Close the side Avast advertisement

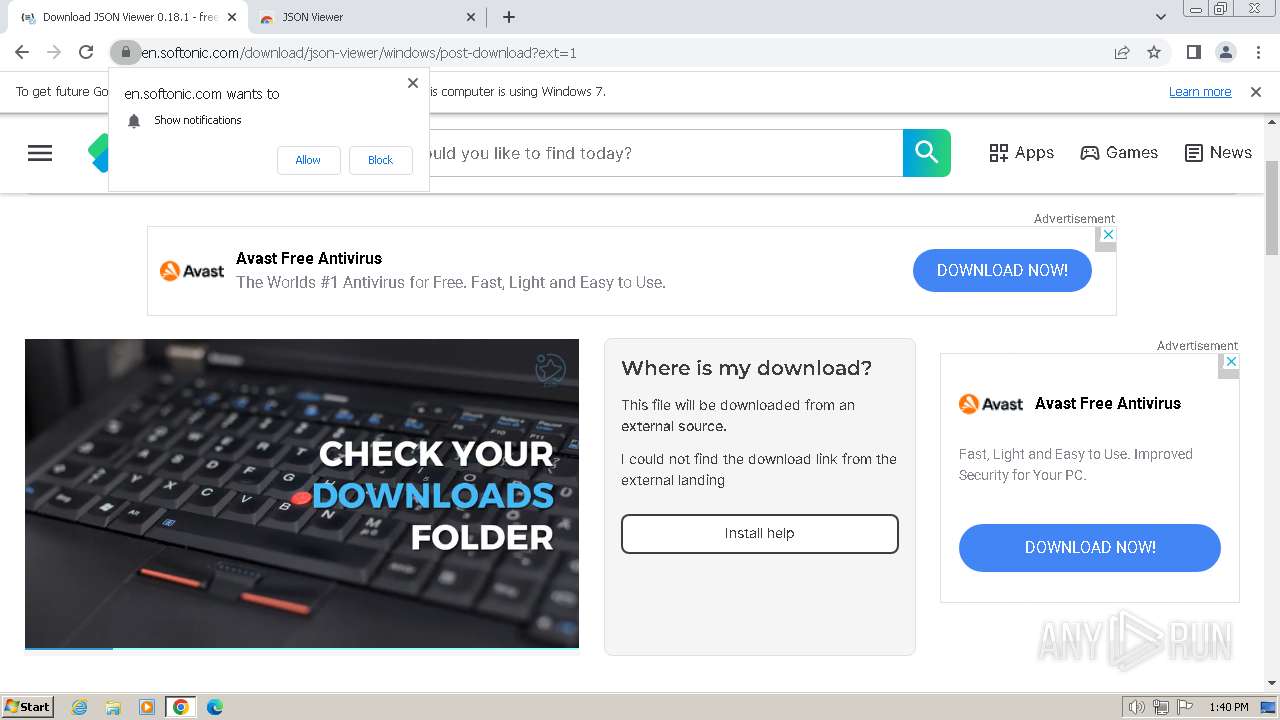pyautogui.click(x=1231, y=361)
